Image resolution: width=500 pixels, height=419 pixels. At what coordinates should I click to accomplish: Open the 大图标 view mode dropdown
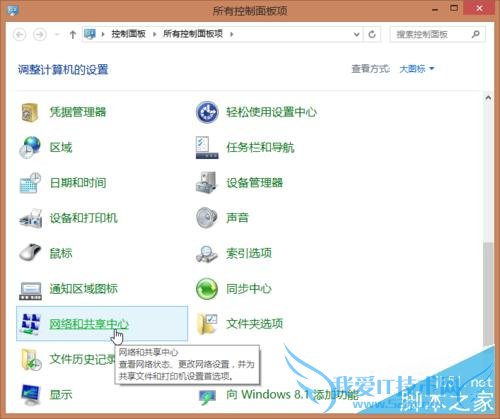click(x=417, y=69)
